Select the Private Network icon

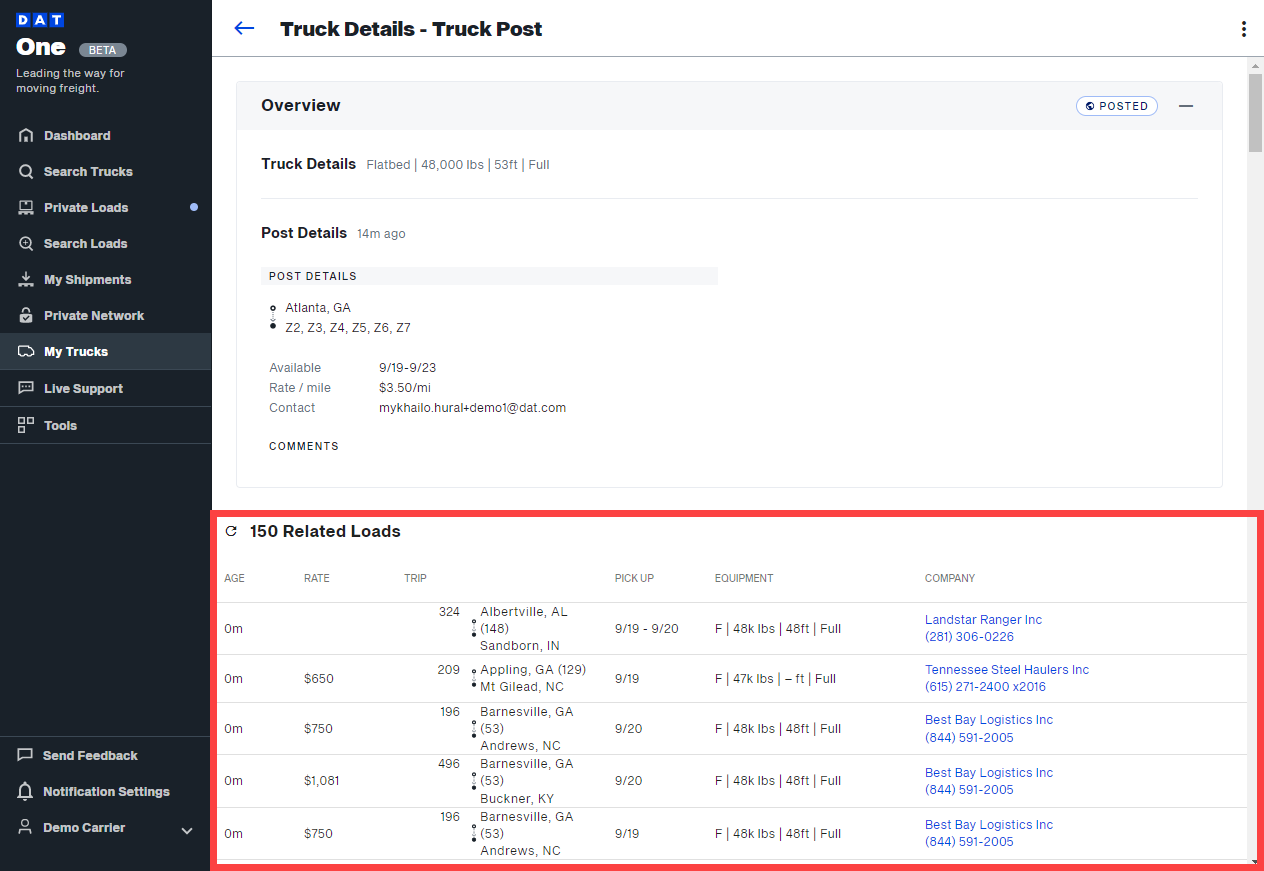coord(27,315)
